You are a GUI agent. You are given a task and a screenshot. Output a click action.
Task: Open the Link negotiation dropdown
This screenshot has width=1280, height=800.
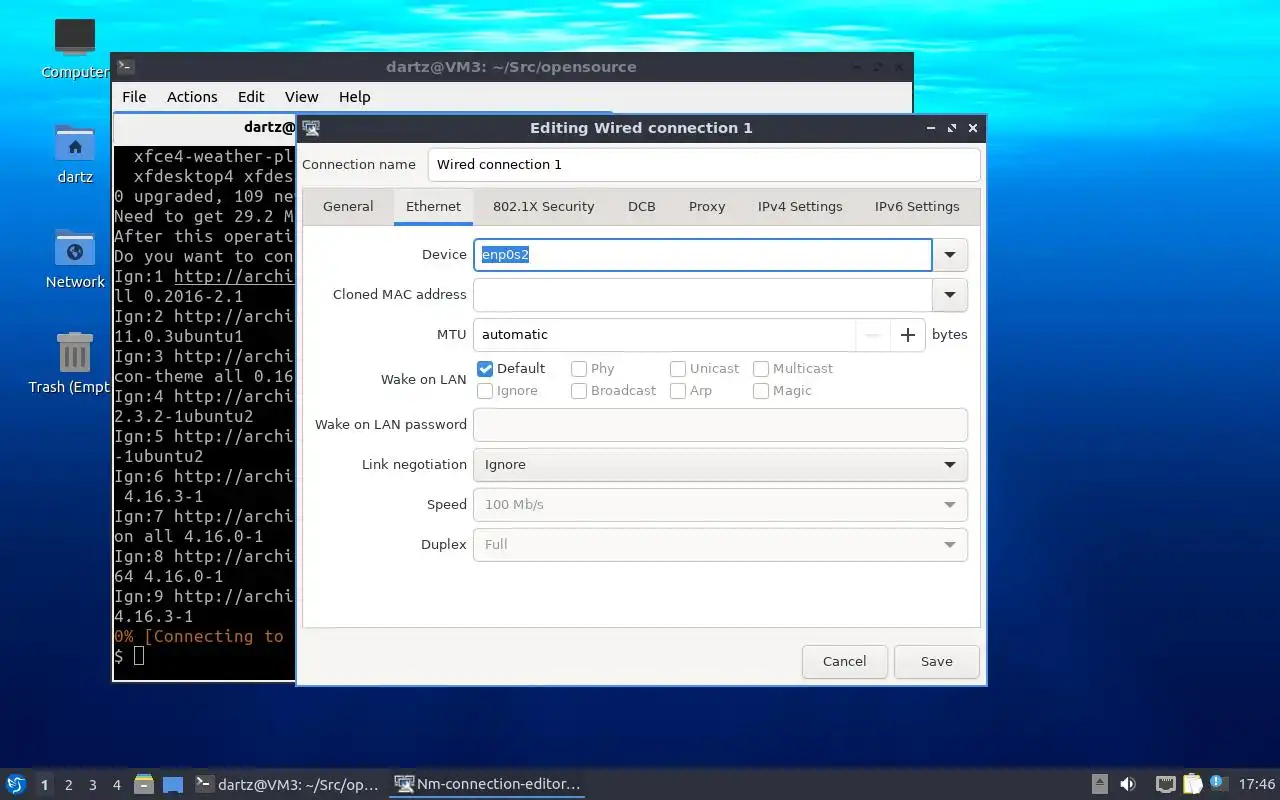pyautogui.click(x=720, y=465)
